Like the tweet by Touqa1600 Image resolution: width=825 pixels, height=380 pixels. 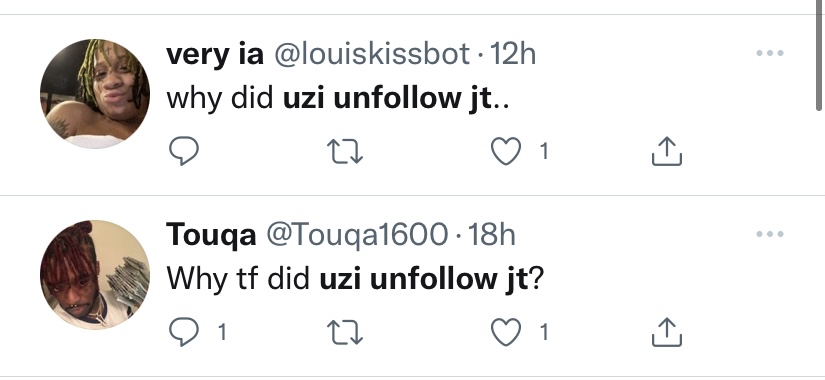click(506, 332)
